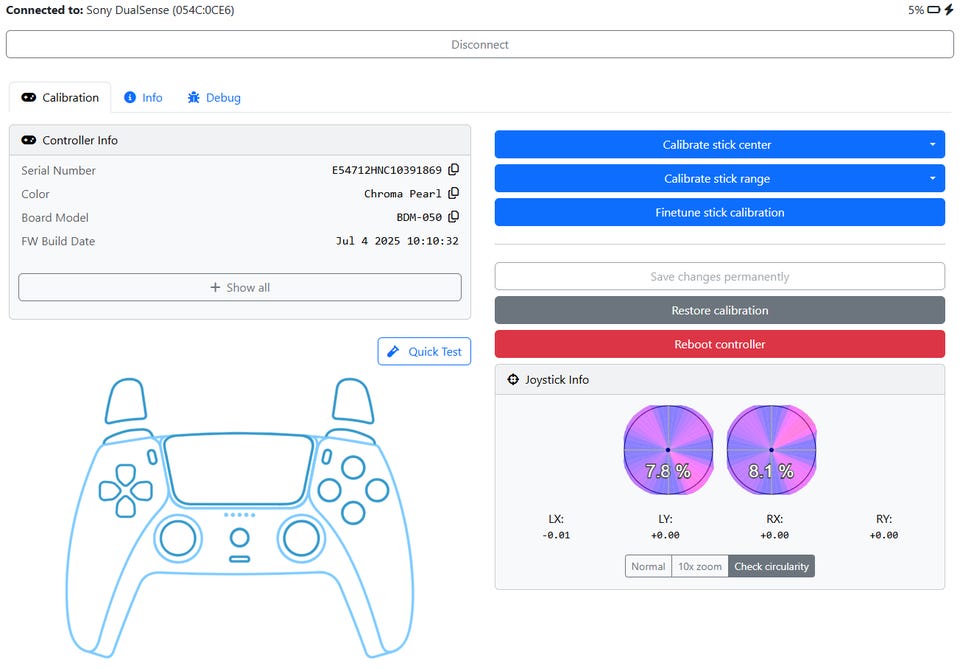Click the 5% battery level text
The height and width of the screenshot is (668, 960).
pyautogui.click(x=916, y=10)
